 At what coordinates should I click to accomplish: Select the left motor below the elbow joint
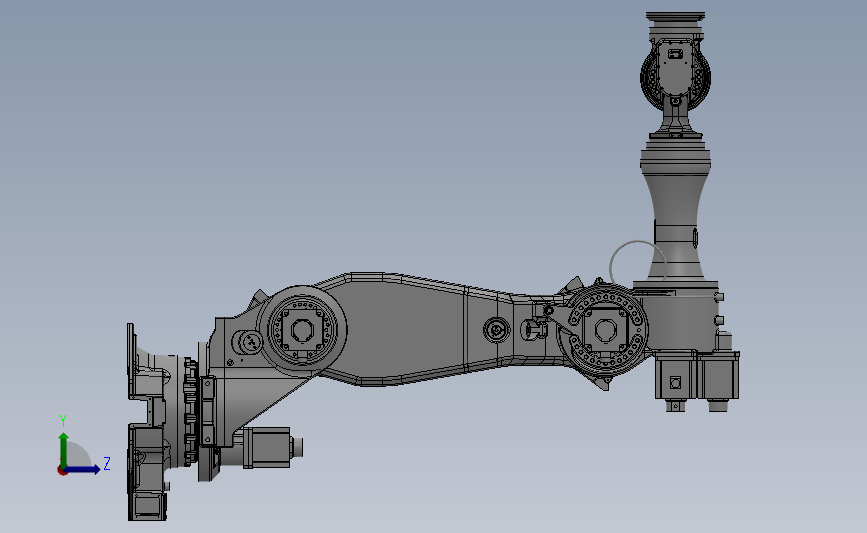pos(675,380)
